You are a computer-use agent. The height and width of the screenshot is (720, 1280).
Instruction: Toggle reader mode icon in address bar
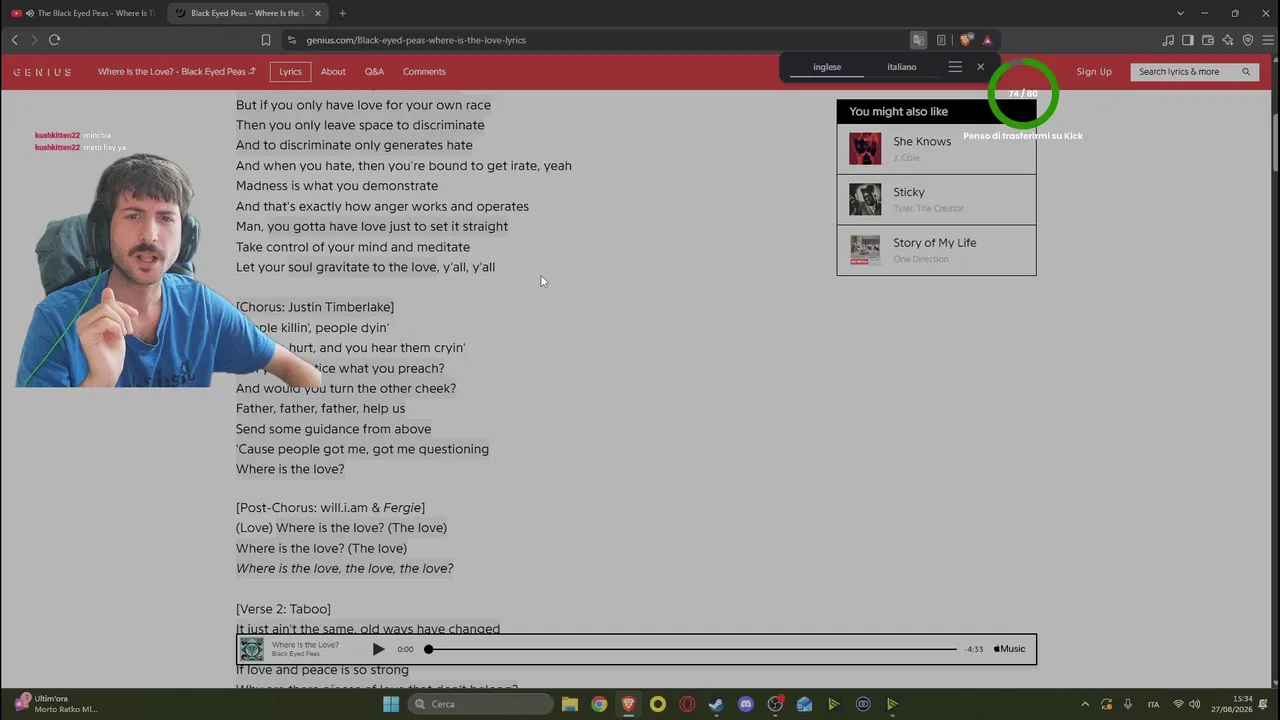tap(941, 40)
